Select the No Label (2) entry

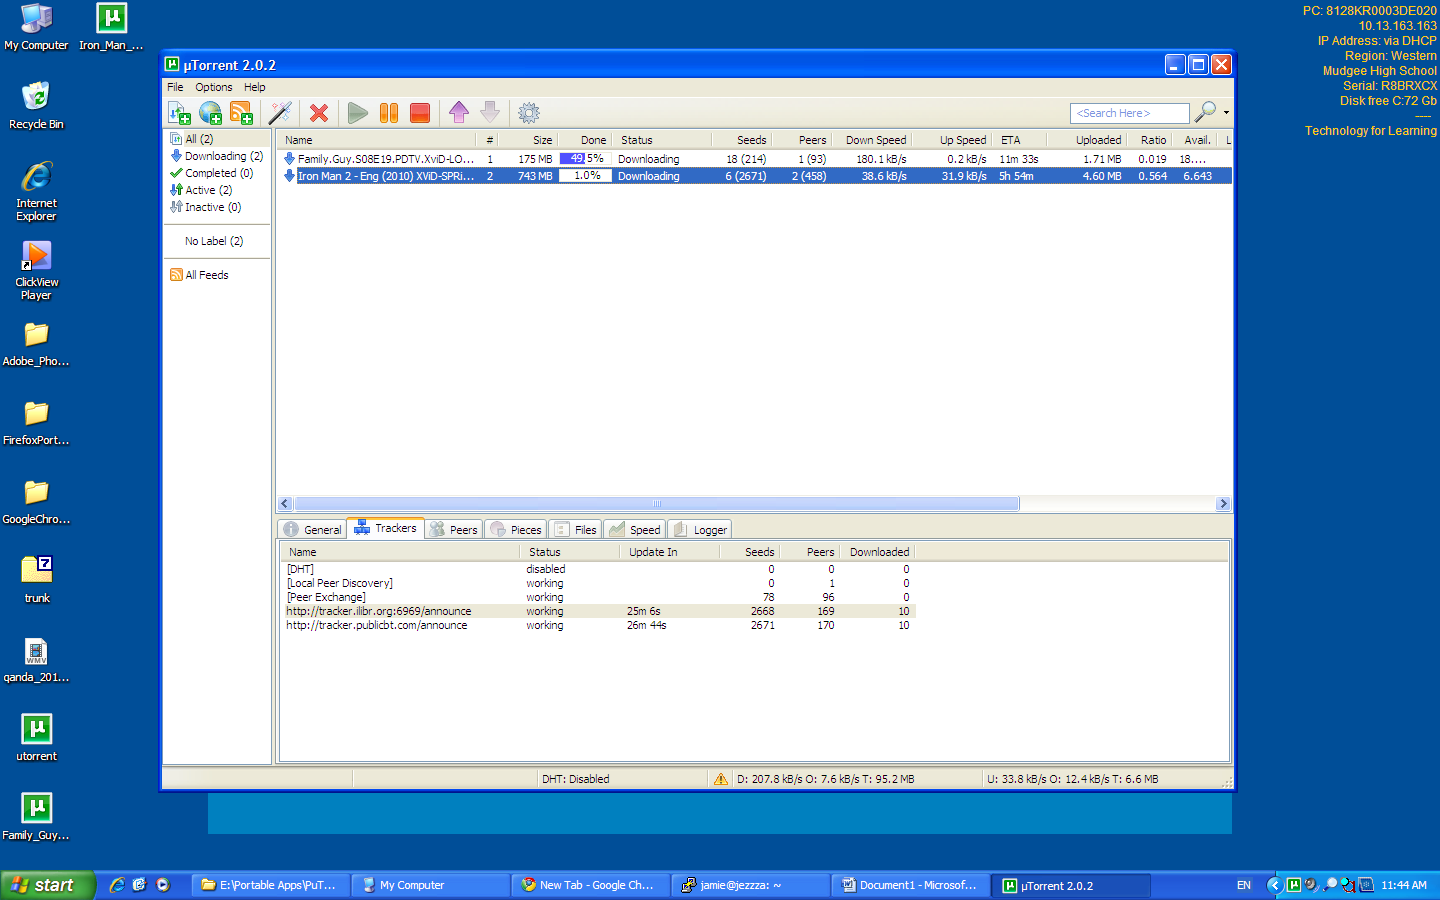point(213,241)
